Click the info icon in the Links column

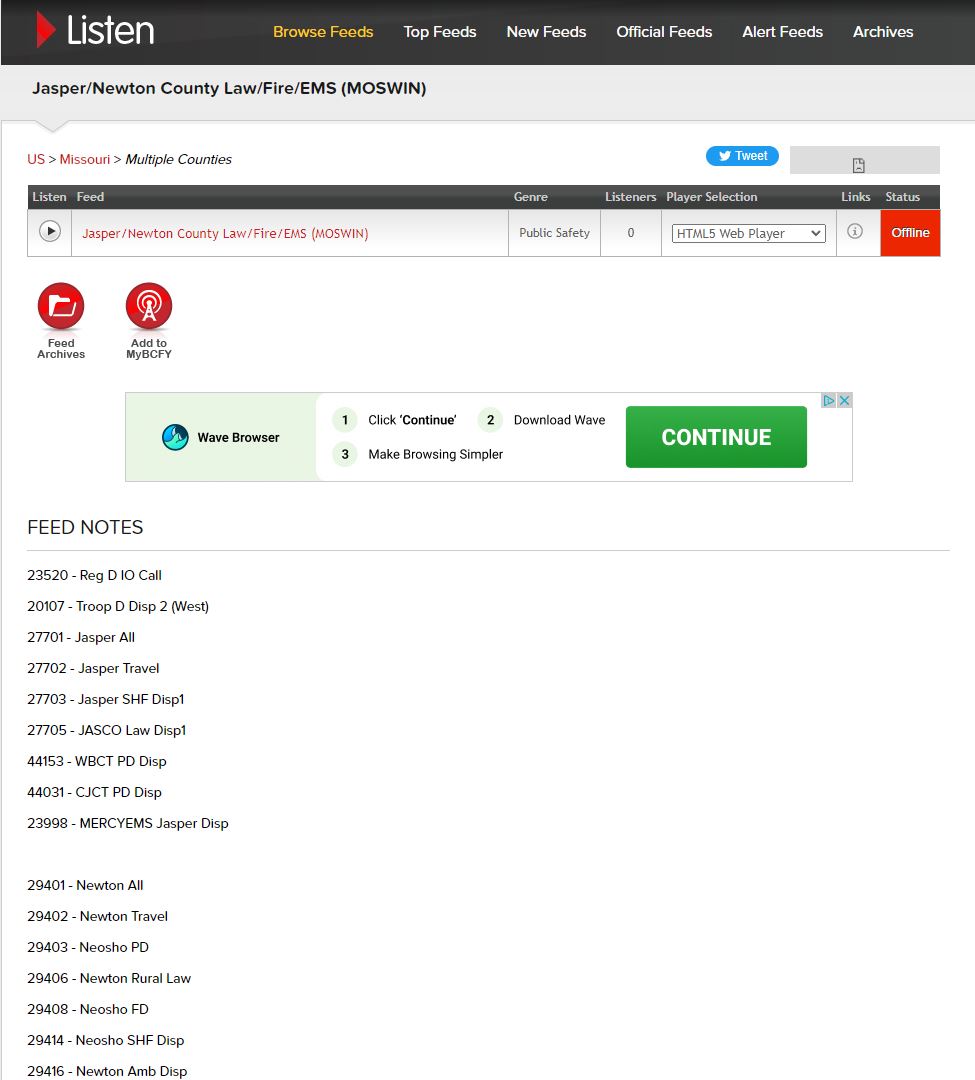click(857, 232)
